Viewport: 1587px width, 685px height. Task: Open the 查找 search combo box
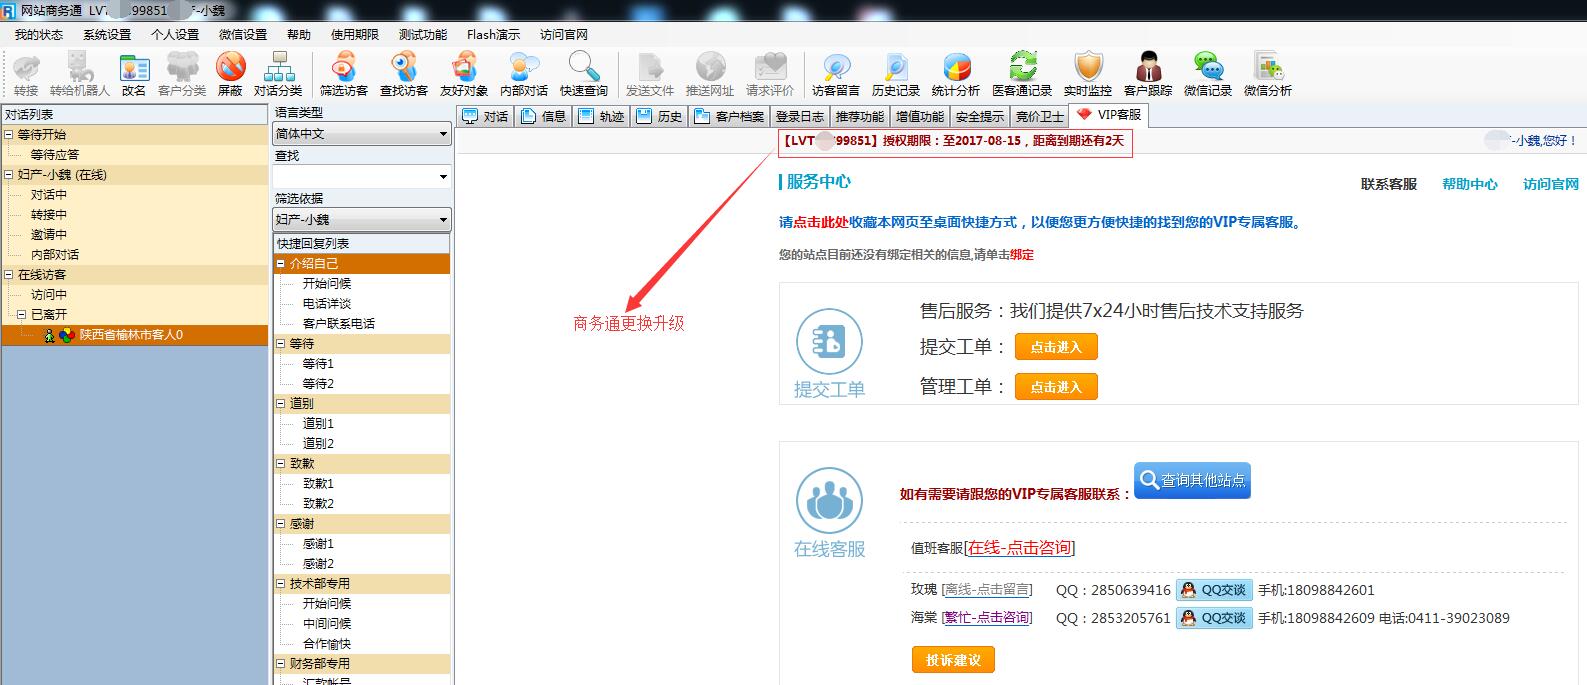coord(361,176)
